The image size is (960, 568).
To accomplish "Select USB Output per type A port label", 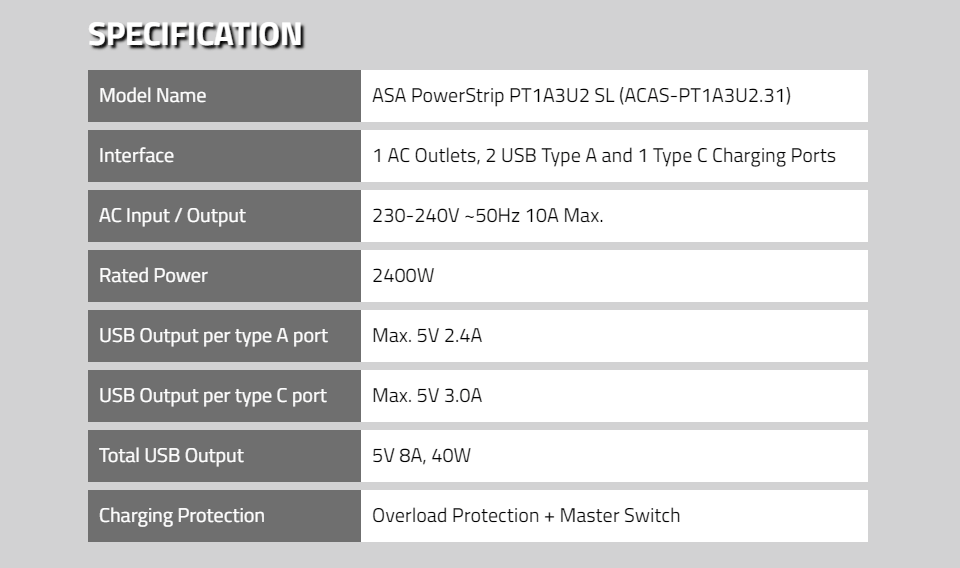I will tap(213, 335).
